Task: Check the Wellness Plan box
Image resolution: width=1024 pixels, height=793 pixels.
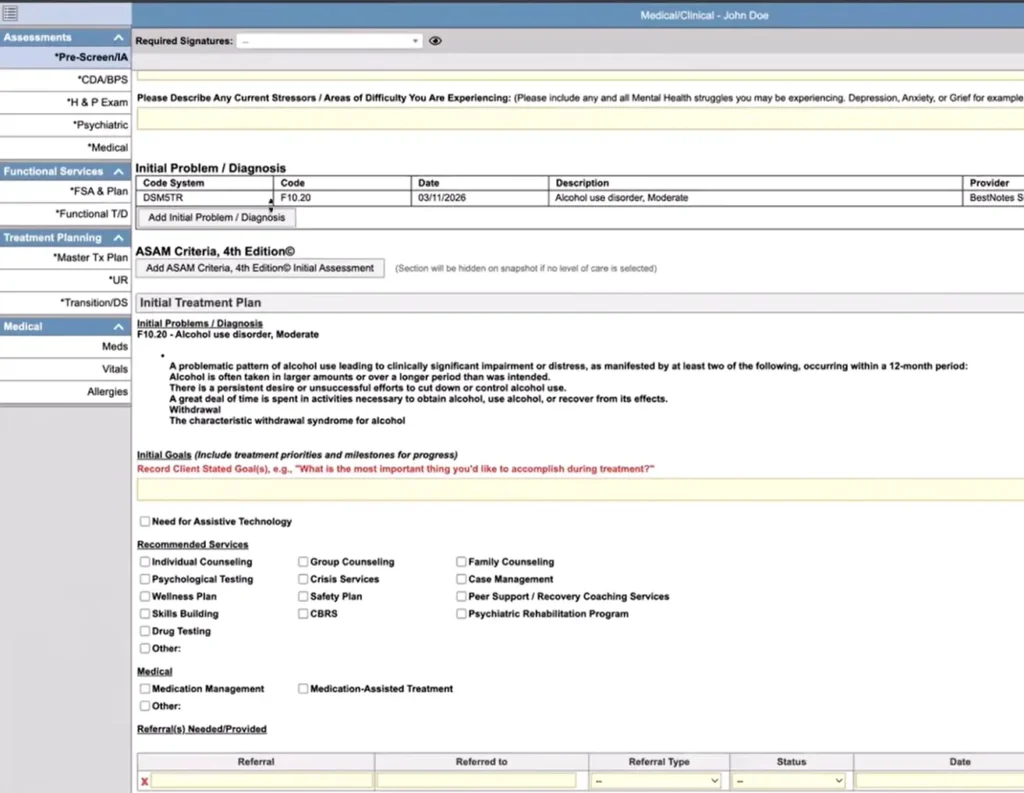Action: tap(144, 596)
